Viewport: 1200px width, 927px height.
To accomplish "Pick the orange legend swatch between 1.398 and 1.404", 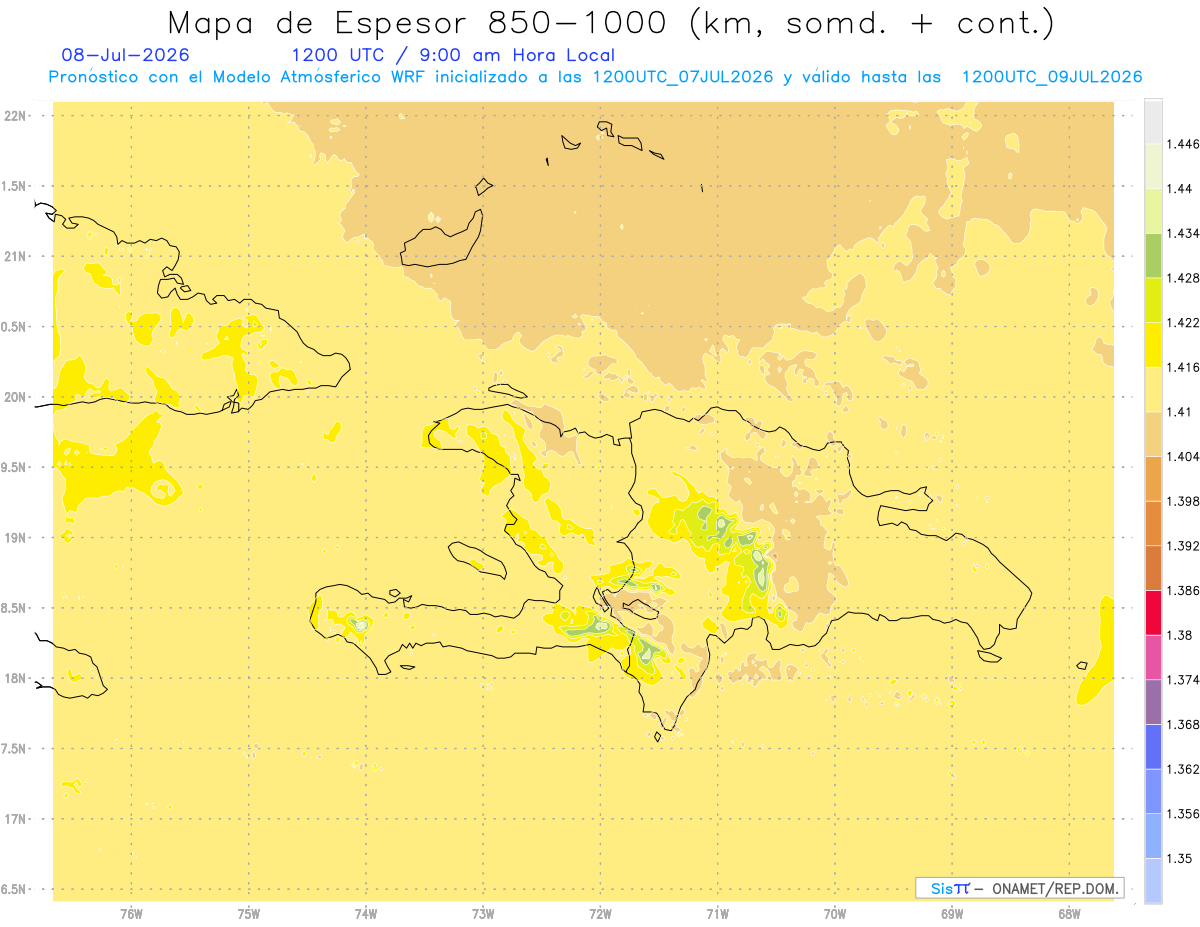I will coord(1153,478).
